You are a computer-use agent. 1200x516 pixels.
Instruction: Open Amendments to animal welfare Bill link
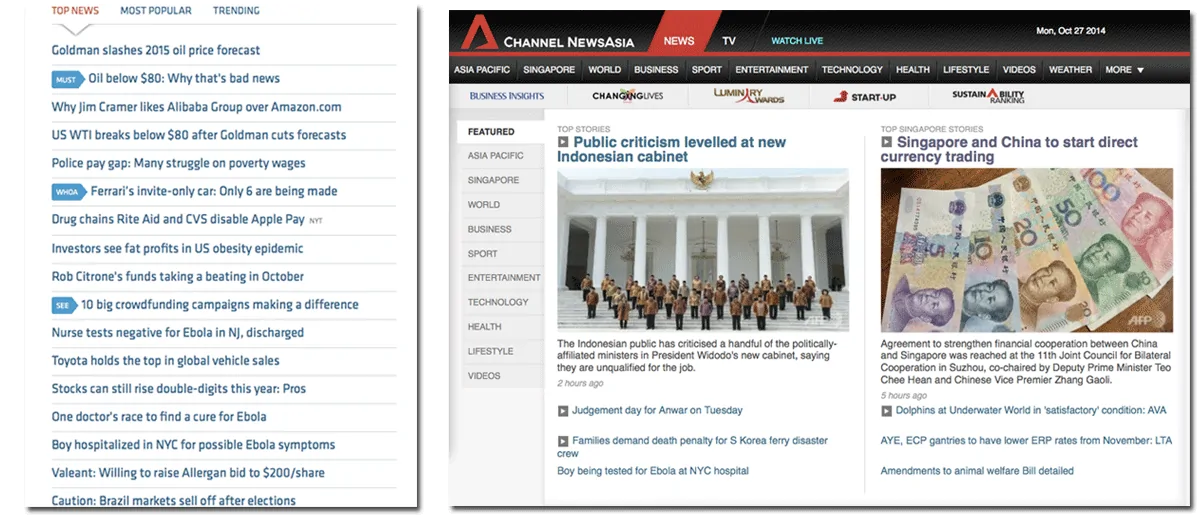pos(977,471)
